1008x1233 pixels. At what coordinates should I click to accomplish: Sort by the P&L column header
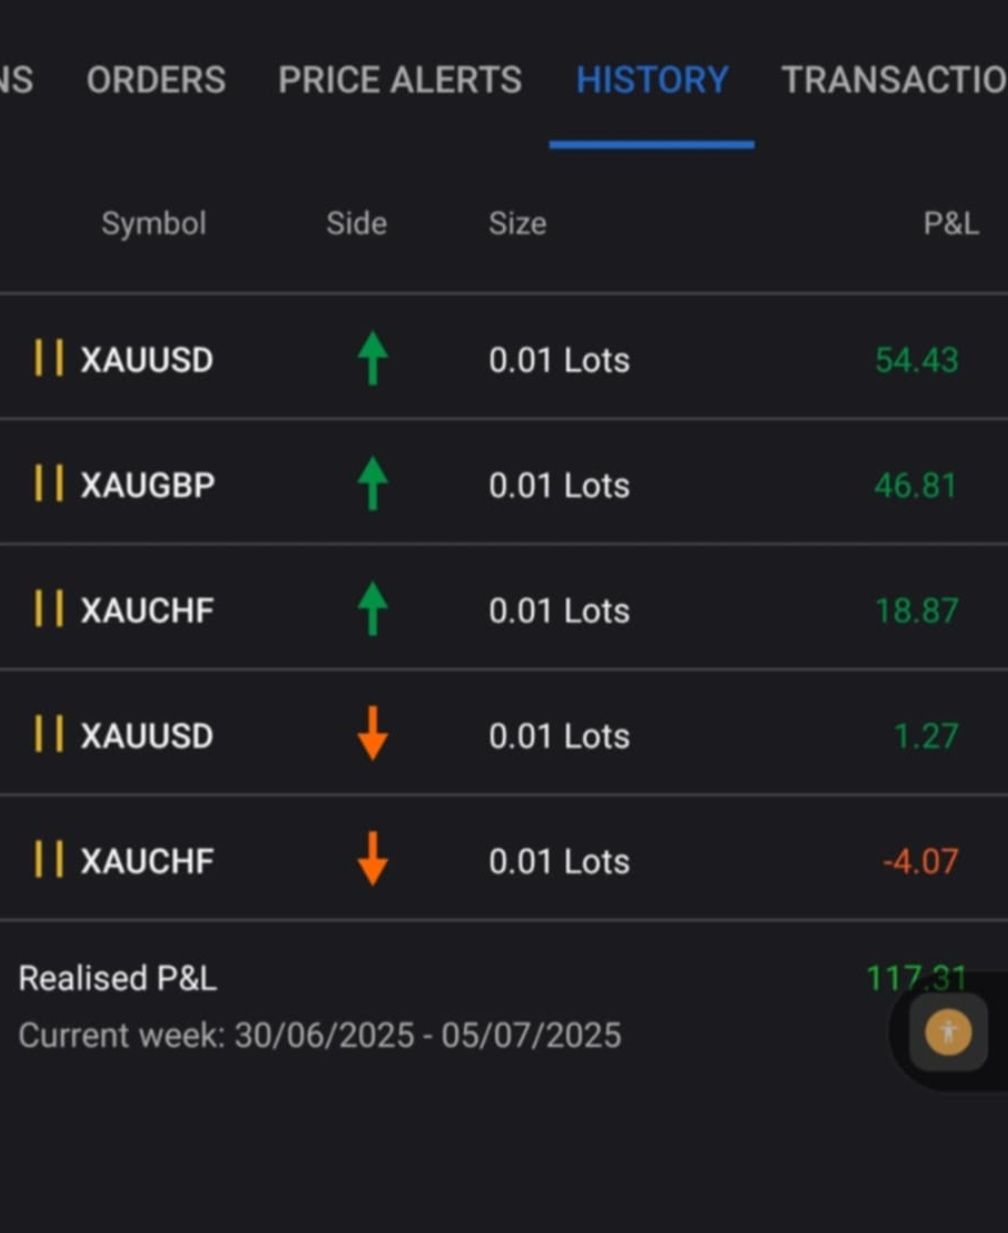pyautogui.click(x=951, y=223)
